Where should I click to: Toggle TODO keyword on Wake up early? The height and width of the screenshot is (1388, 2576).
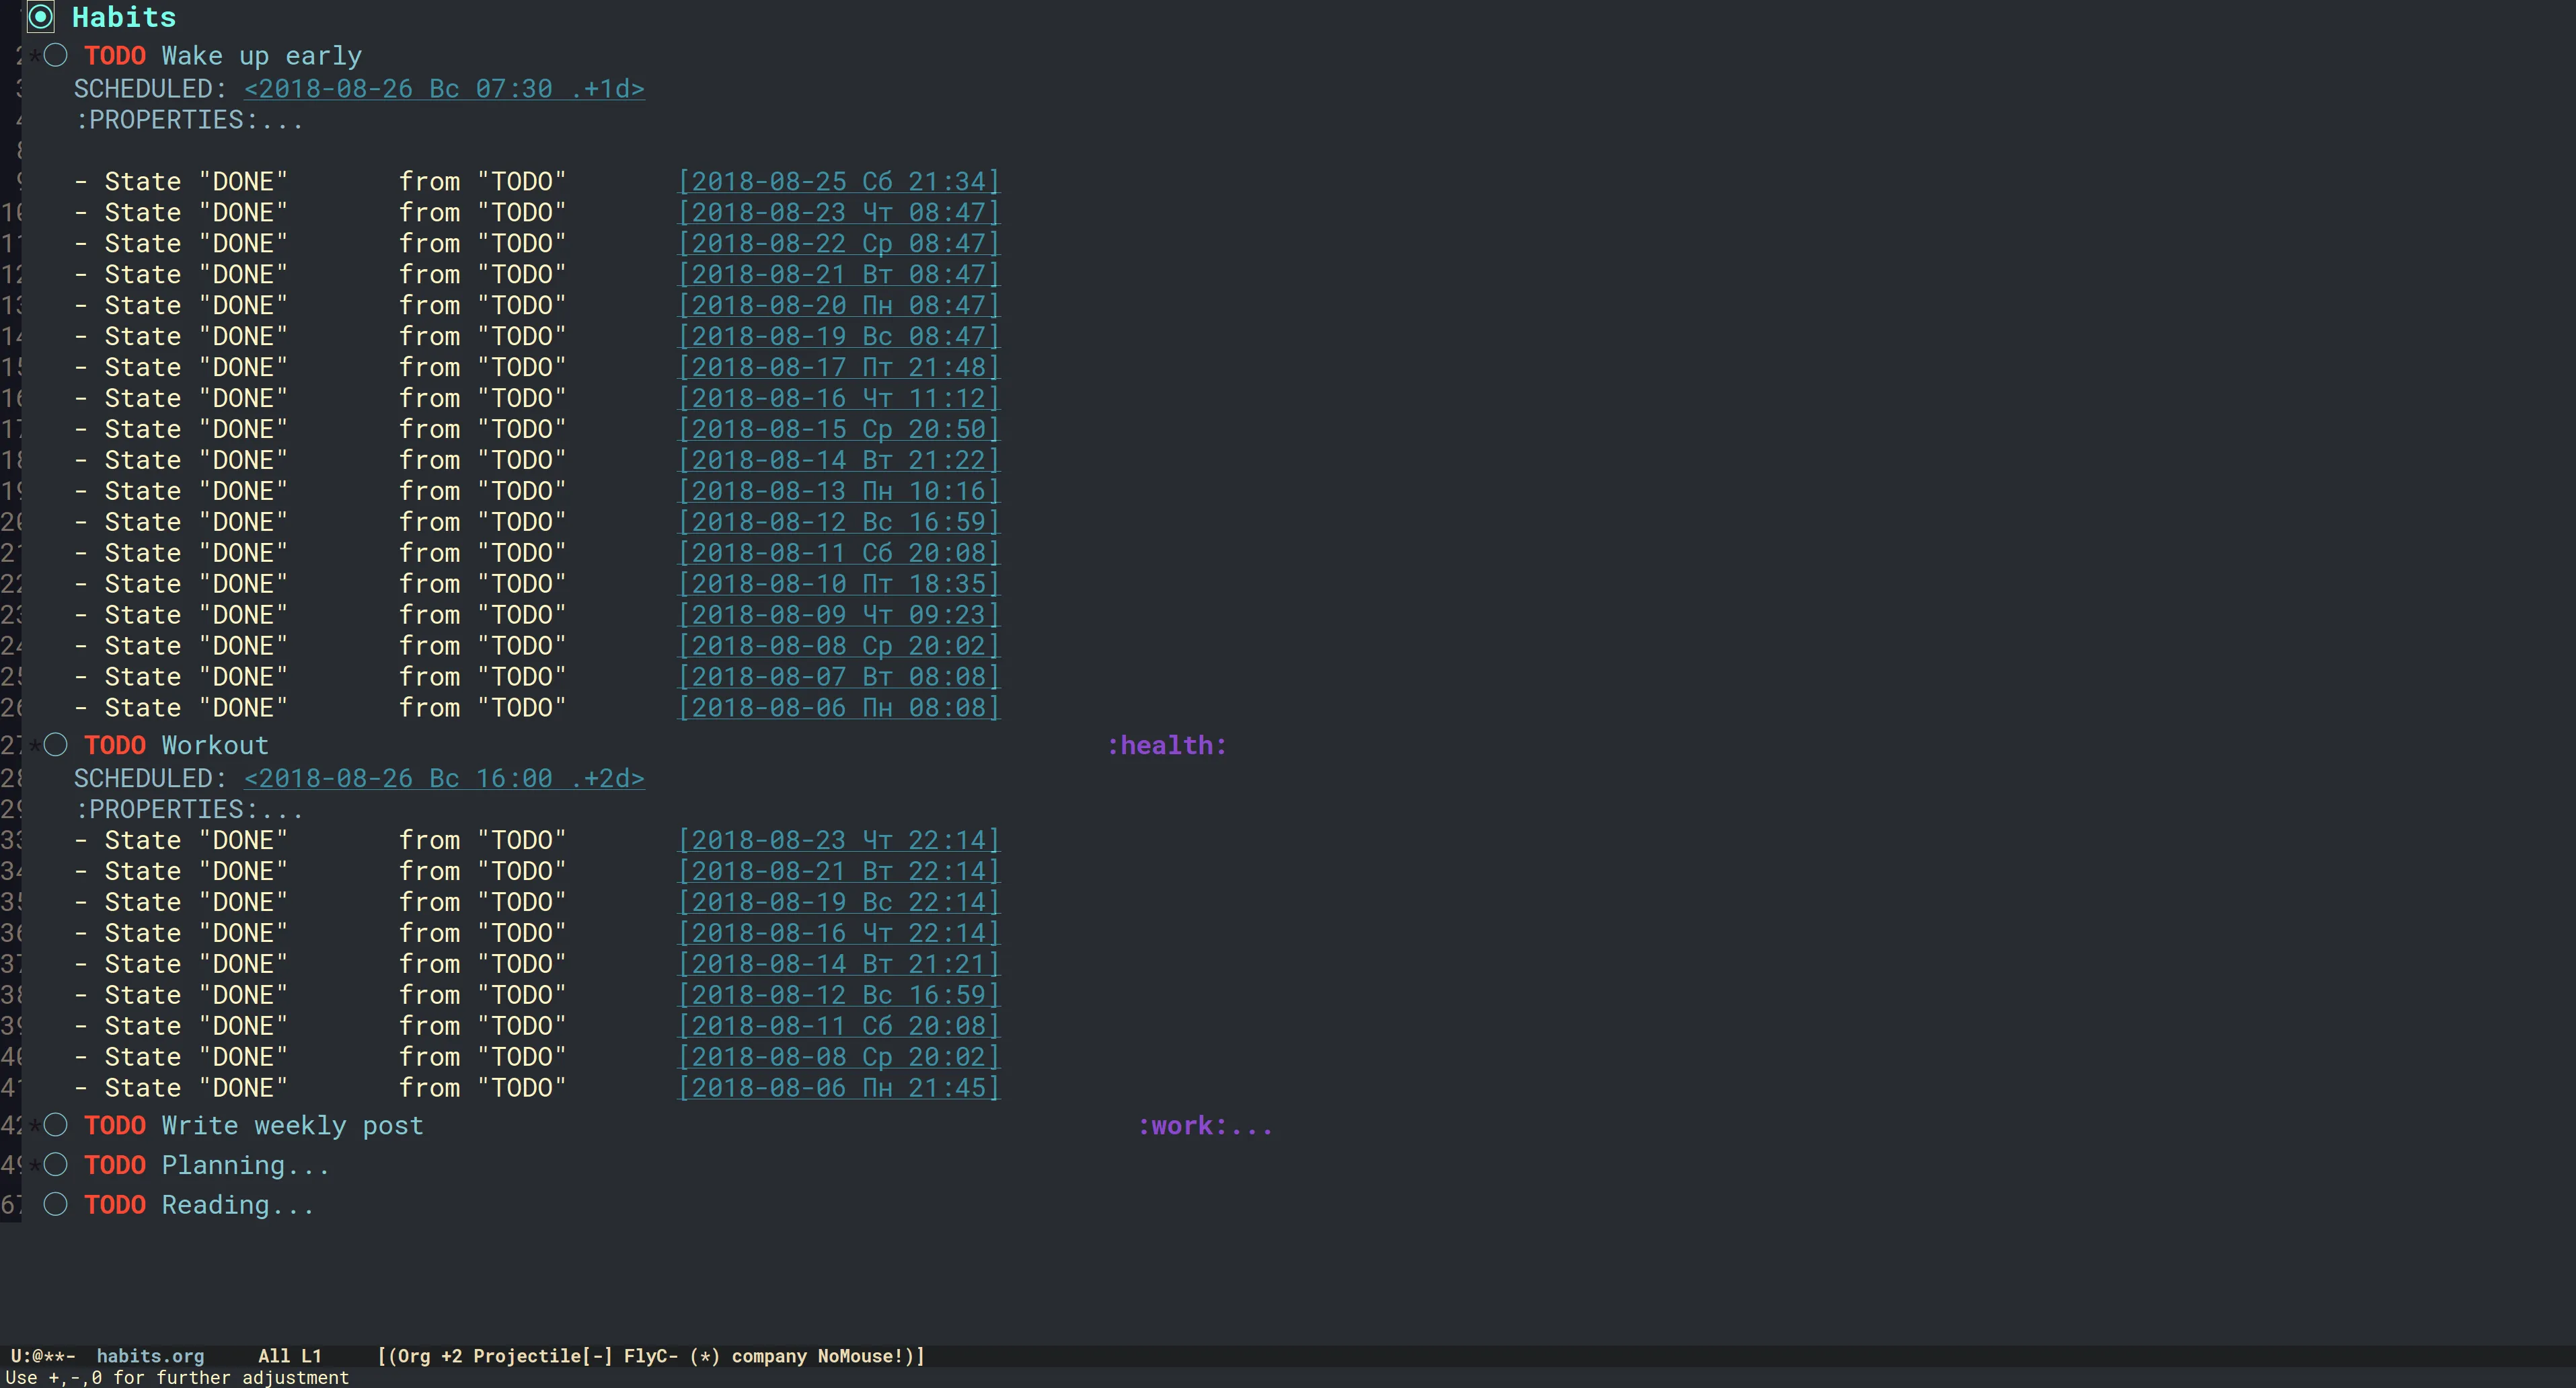pyautogui.click(x=115, y=56)
